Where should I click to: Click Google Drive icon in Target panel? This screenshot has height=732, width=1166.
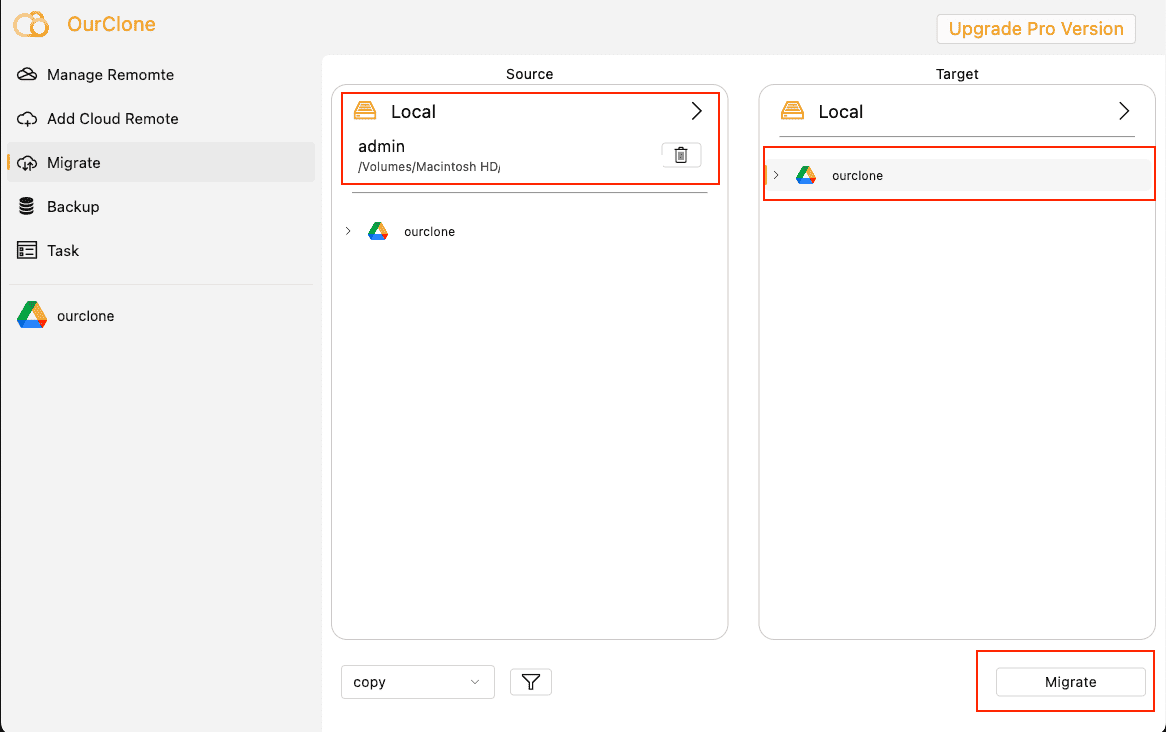(x=806, y=176)
